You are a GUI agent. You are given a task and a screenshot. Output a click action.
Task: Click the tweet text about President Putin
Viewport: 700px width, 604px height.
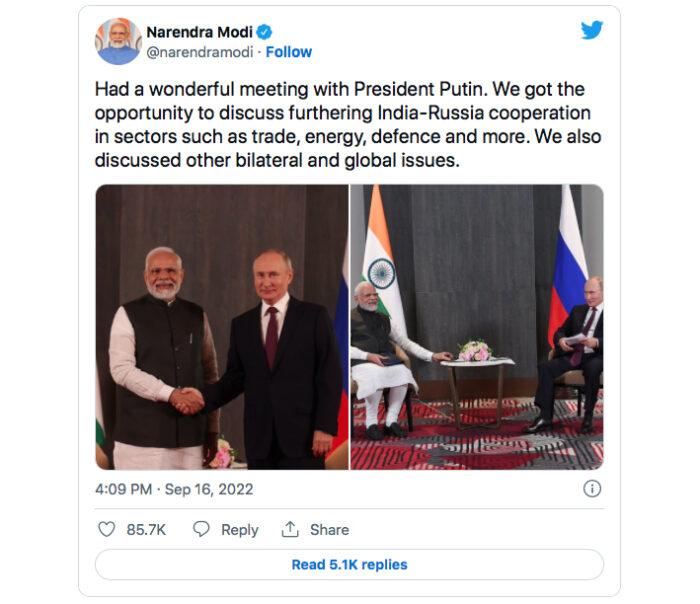[348, 125]
